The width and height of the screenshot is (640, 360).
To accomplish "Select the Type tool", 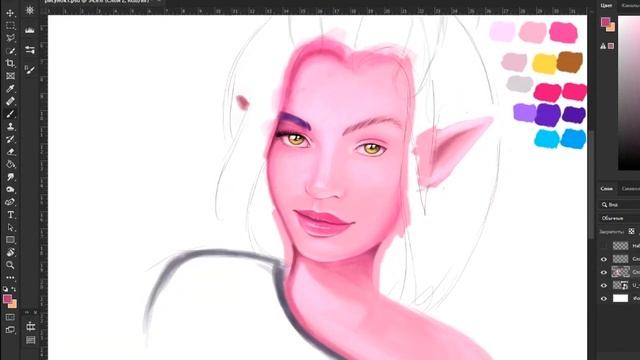I will 10,215.
